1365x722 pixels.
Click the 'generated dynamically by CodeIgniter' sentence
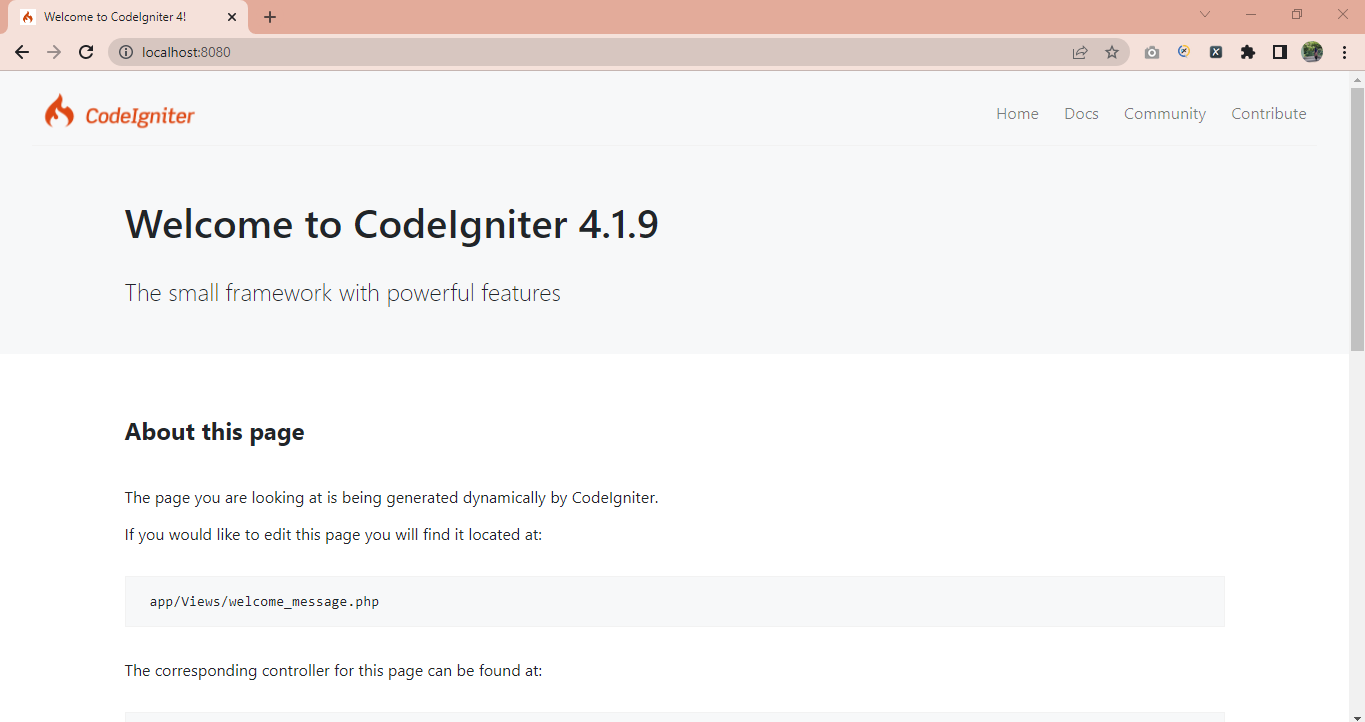[x=392, y=498]
